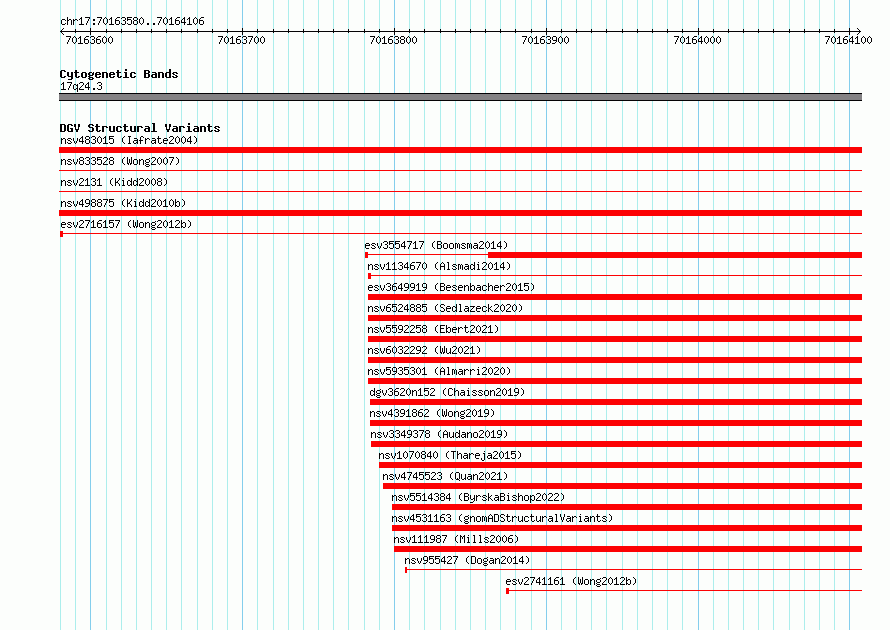Click the gray 17q24.3 cytogenetic band bar

[460, 97]
